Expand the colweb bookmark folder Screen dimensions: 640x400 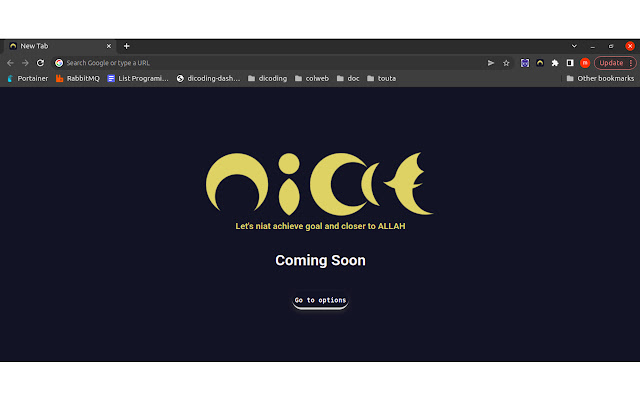click(312, 78)
